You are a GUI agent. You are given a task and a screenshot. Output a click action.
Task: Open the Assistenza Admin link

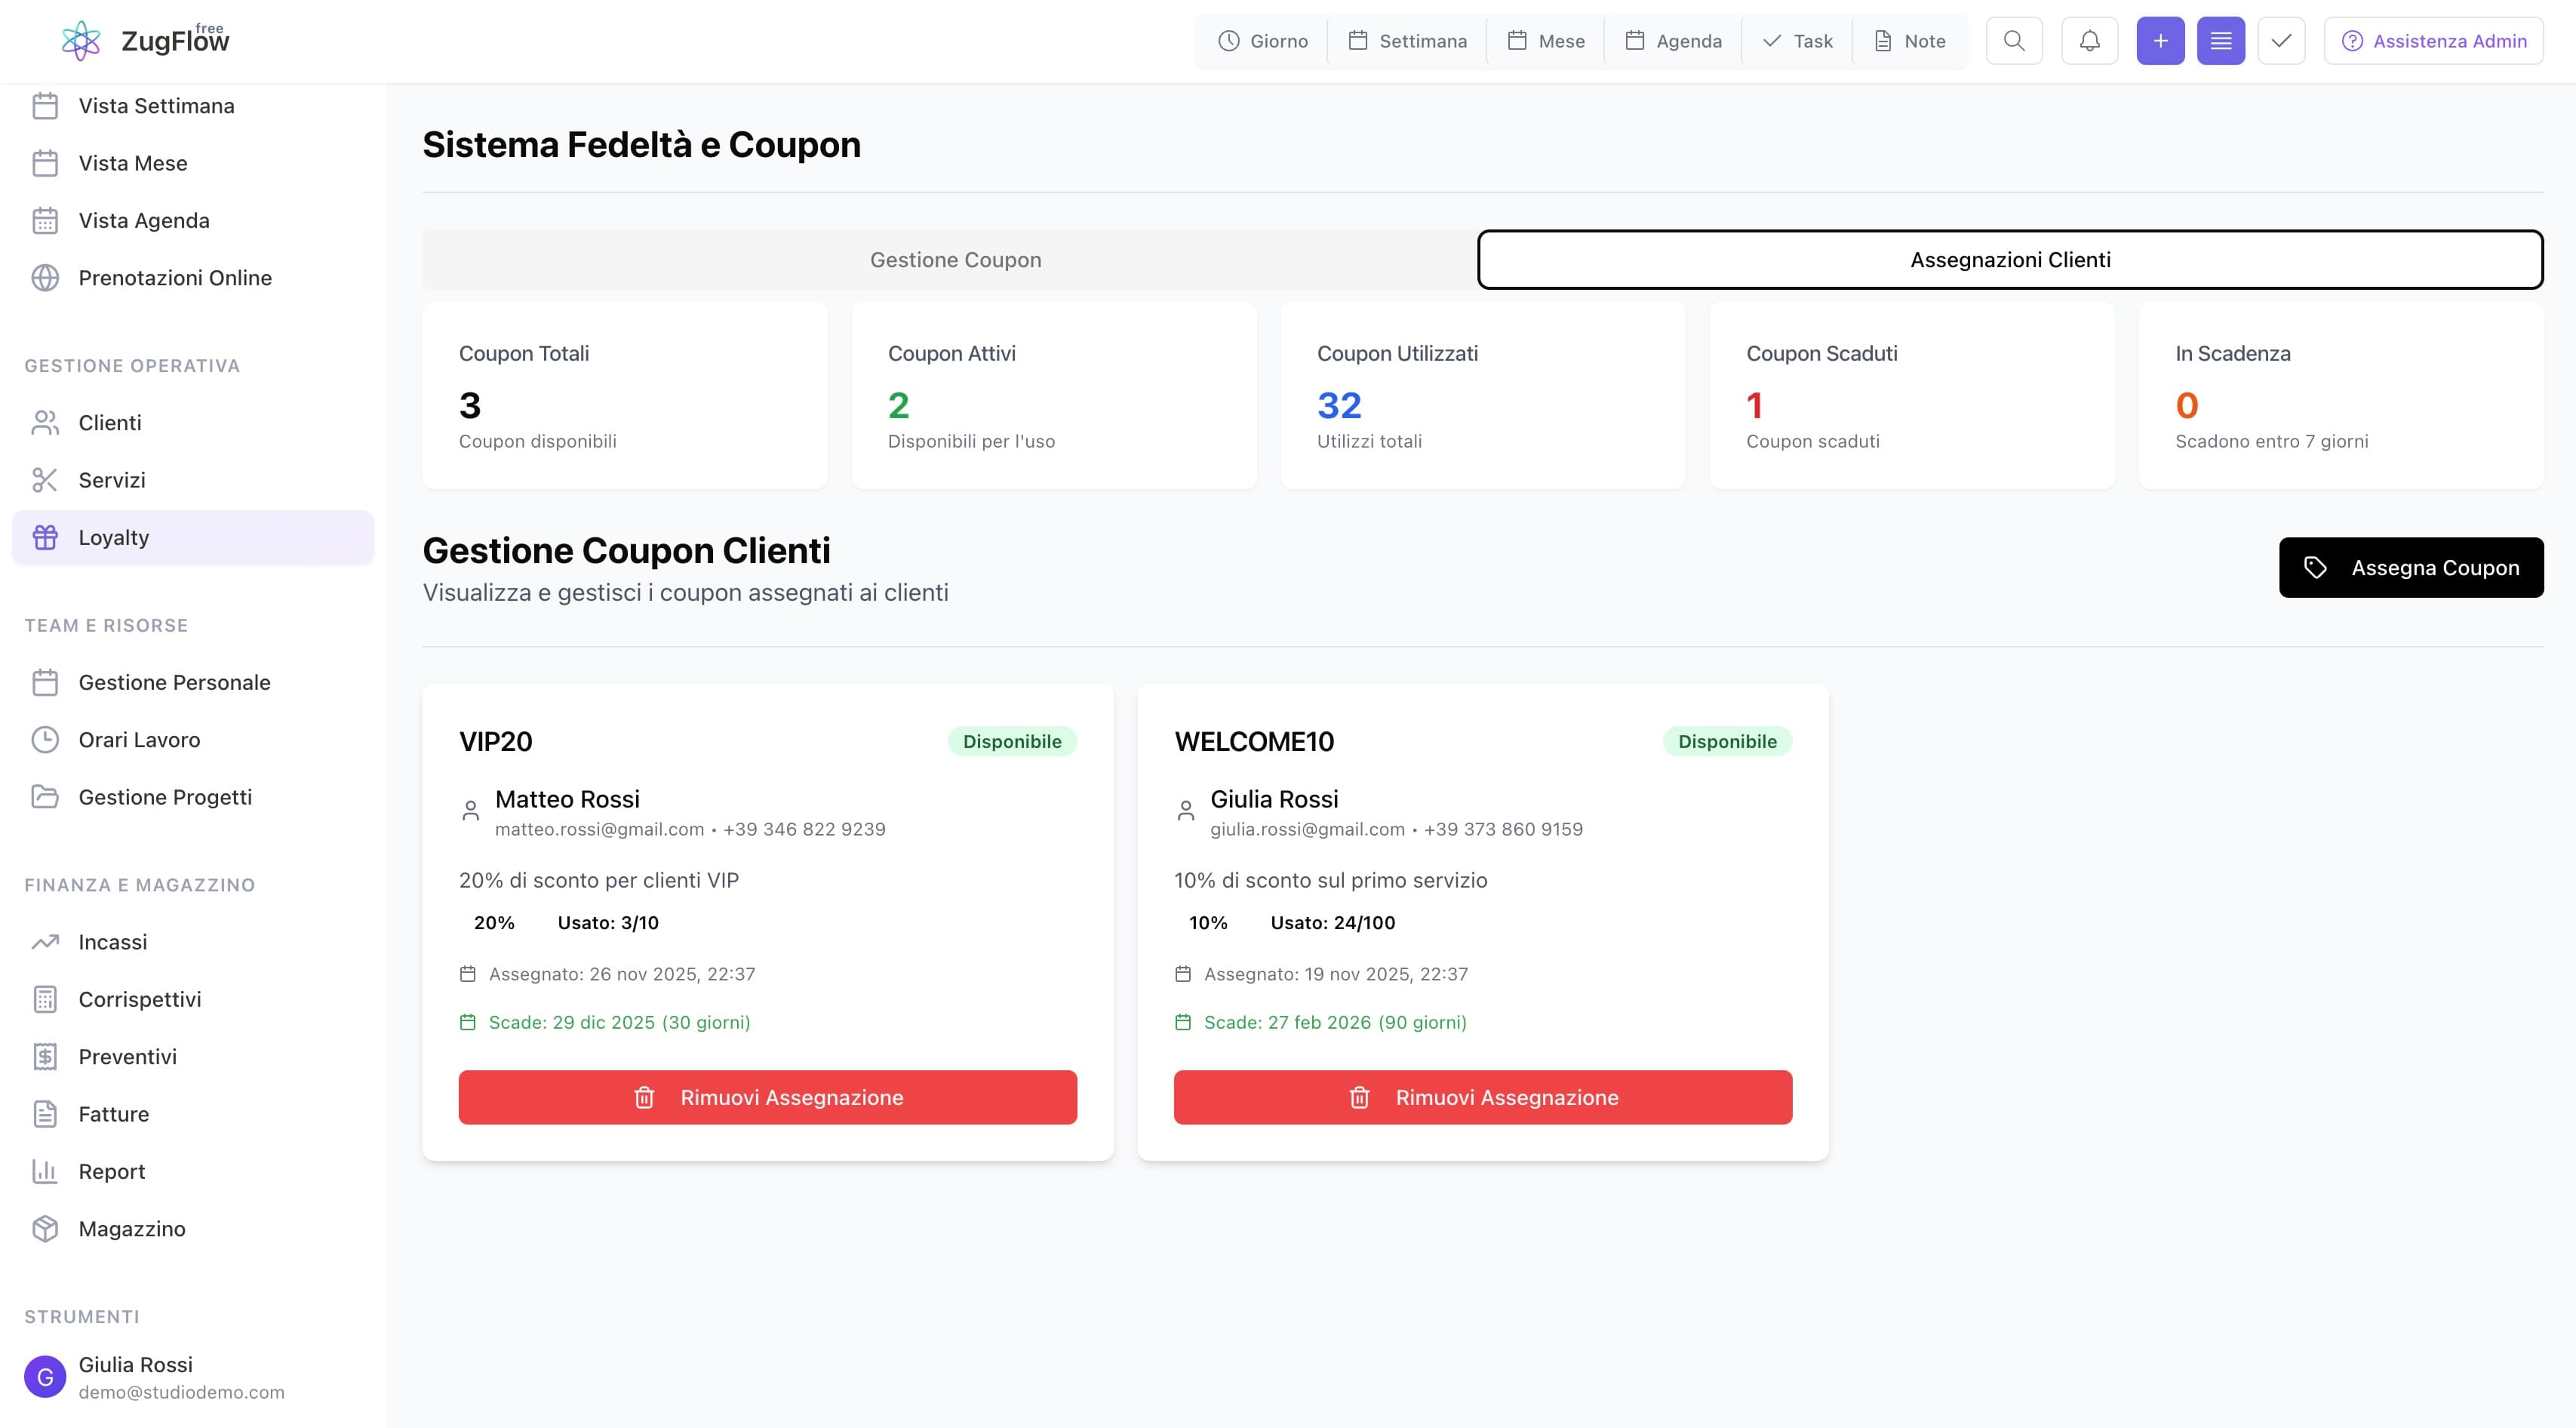tap(2433, 41)
